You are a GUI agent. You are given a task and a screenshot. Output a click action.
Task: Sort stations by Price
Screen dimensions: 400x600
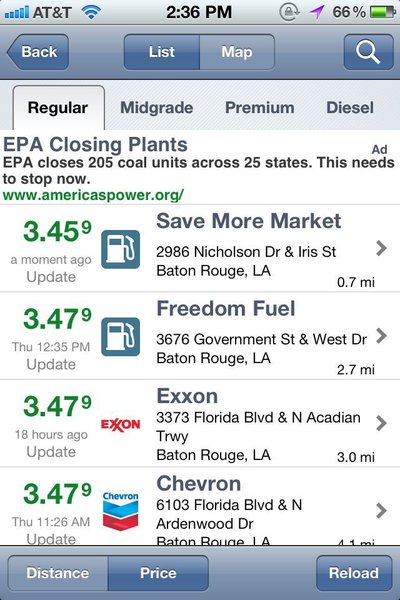[158, 573]
